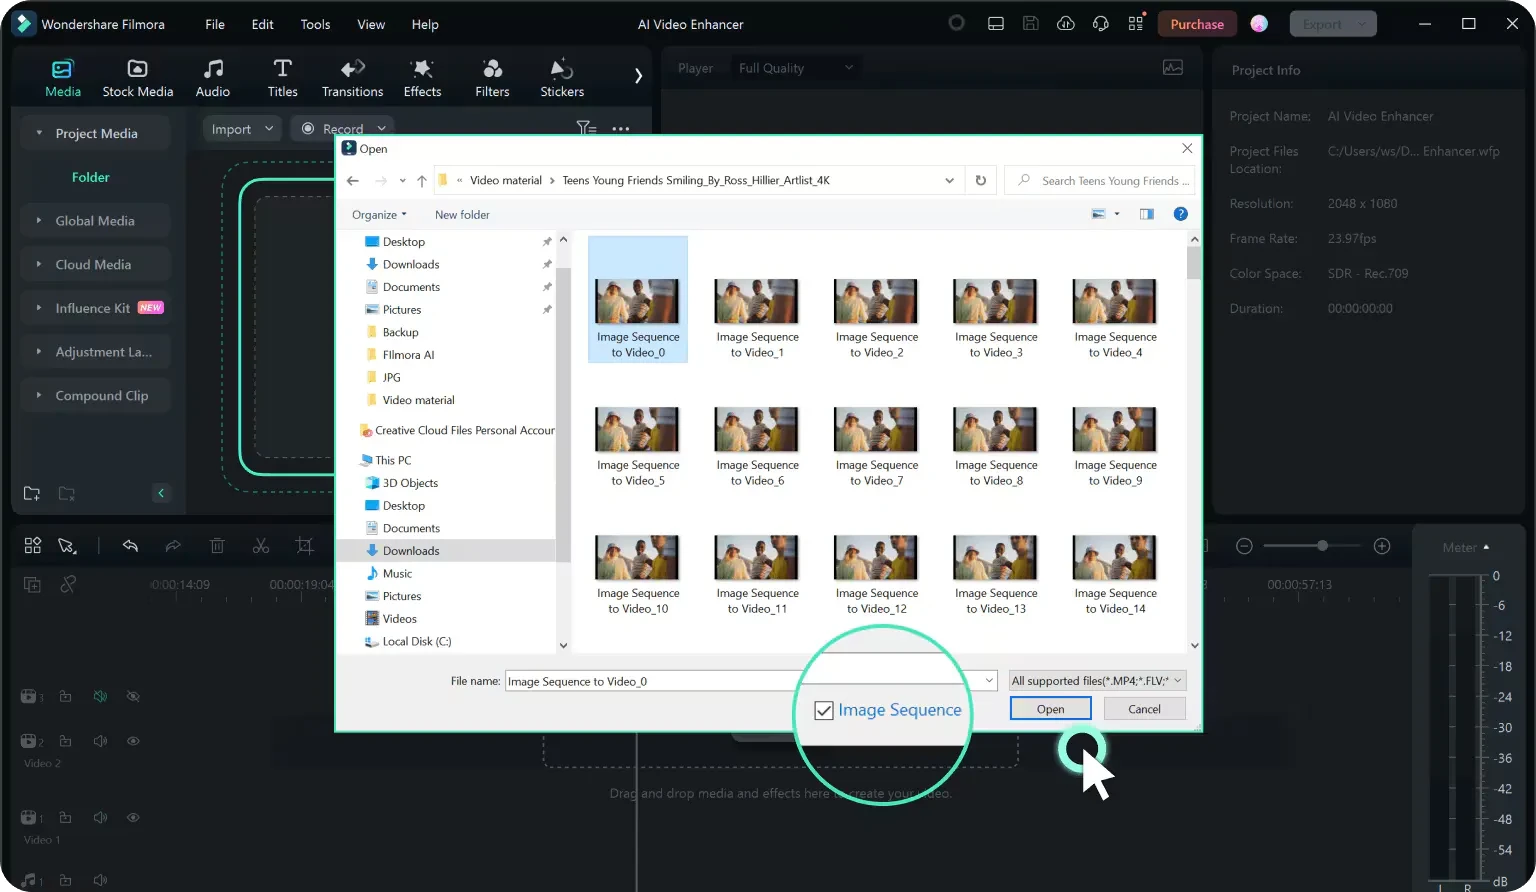Open the File menu
This screenshot has width=1536, height=892.
coord(215,24)
